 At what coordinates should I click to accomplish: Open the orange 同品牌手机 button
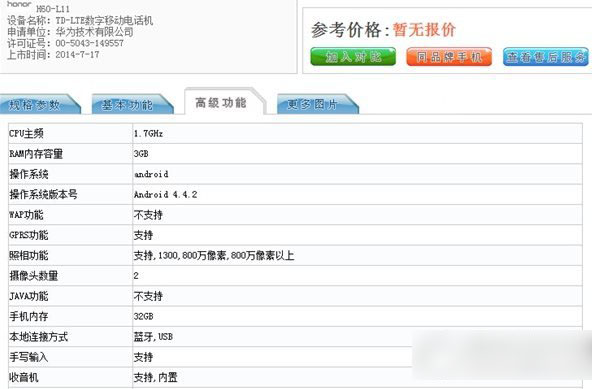pyautogui.click(x=449, y=57)
